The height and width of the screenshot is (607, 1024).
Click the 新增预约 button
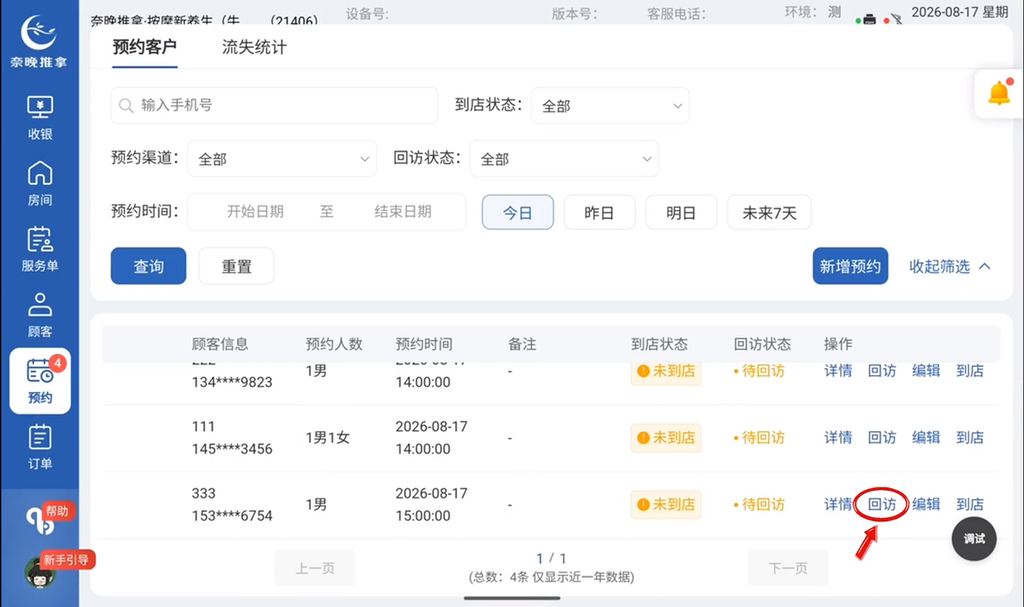(850, 266)
